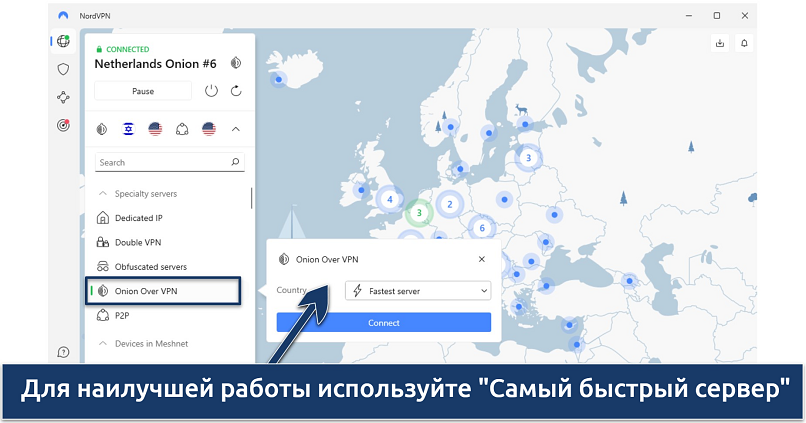Click the power disconnect icon
This screenshot has width=806, height=423.
(211, 91)
